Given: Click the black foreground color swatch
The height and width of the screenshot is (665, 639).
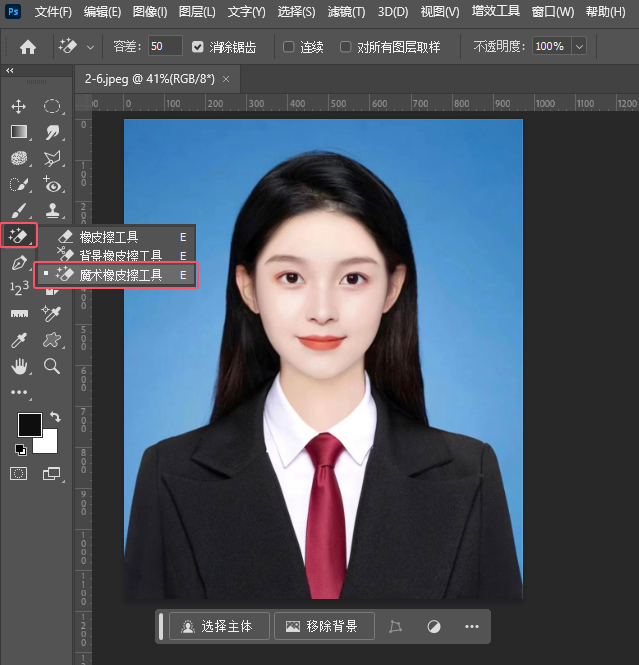Looking at the screenshot, I should click(28, 423).
